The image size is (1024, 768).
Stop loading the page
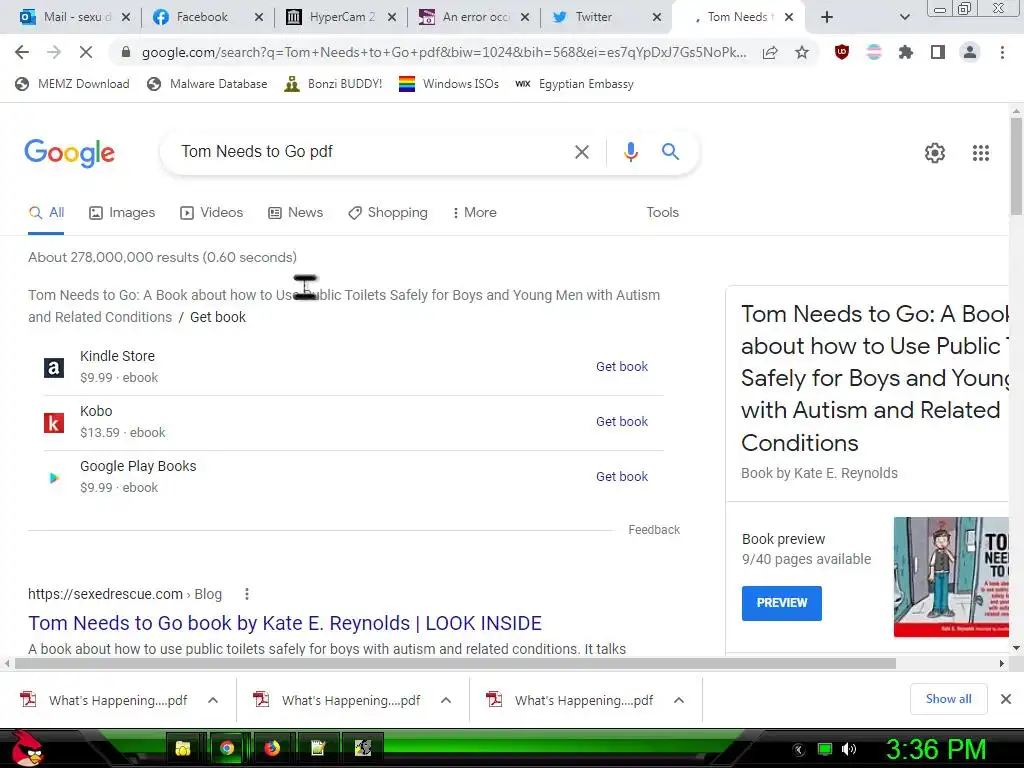[86, 52]
